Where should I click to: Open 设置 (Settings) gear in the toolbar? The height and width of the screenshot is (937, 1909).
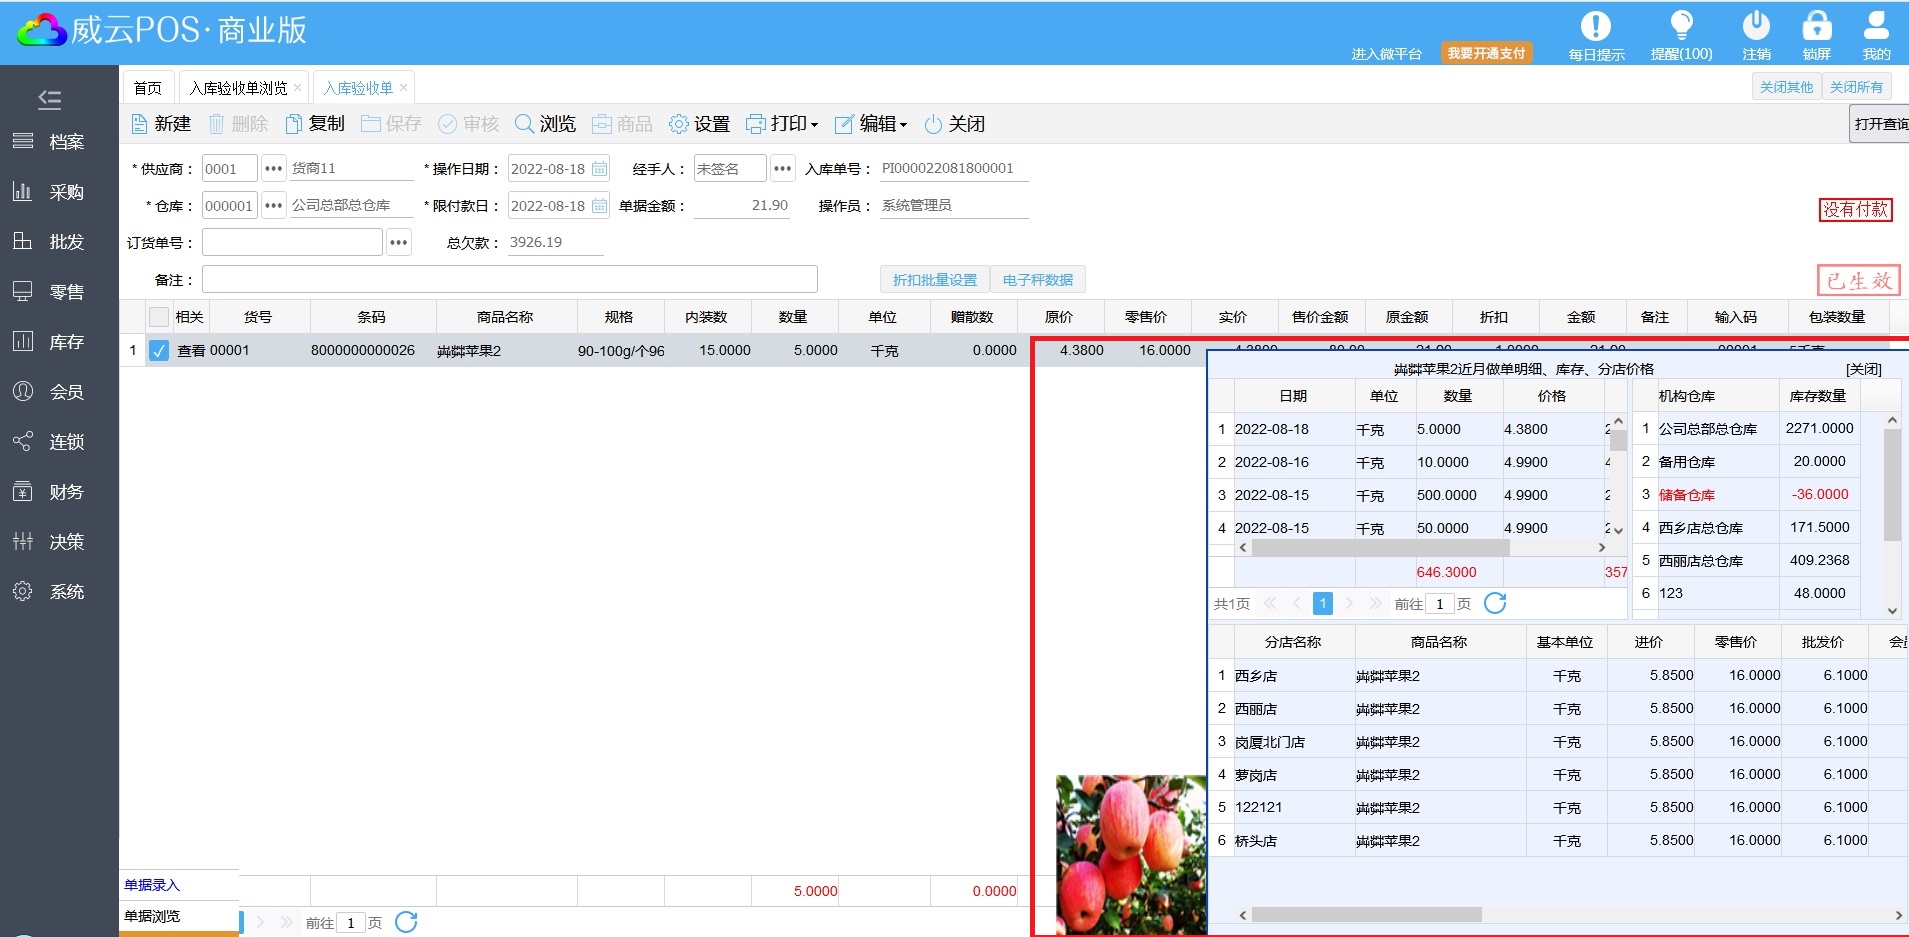[679, 124]
